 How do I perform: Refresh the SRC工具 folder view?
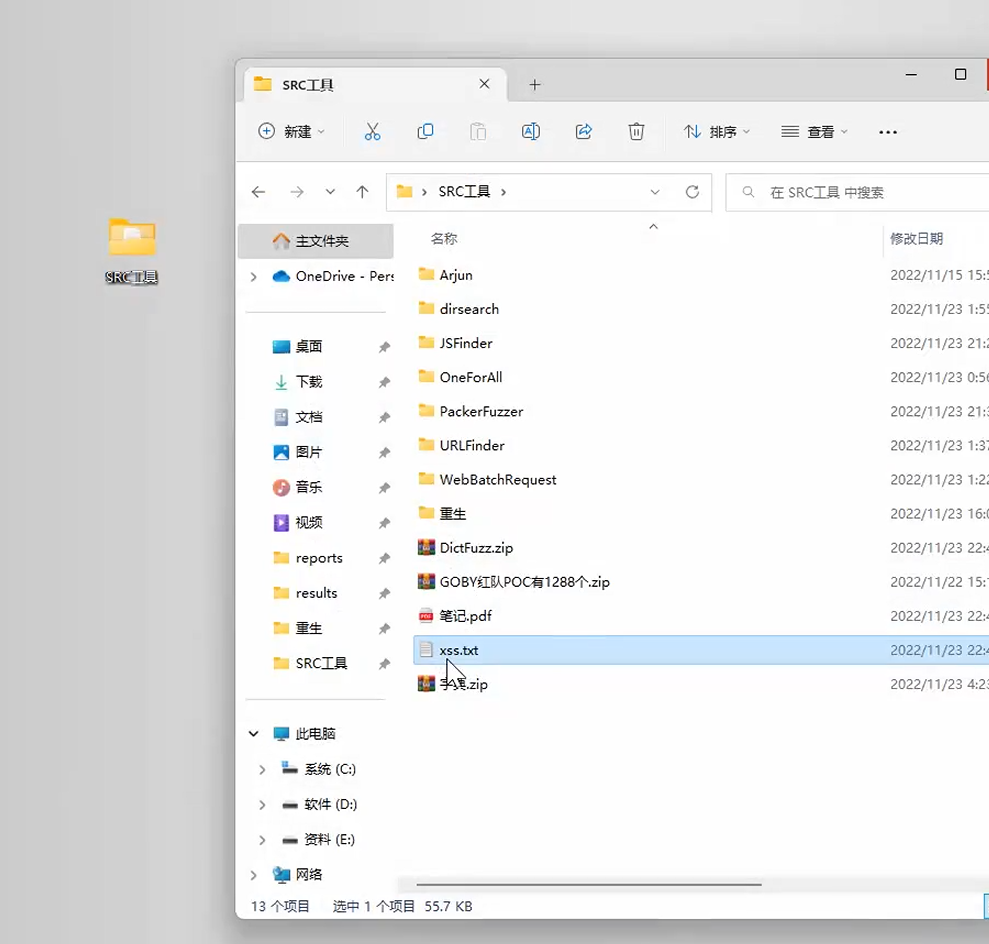692,192
